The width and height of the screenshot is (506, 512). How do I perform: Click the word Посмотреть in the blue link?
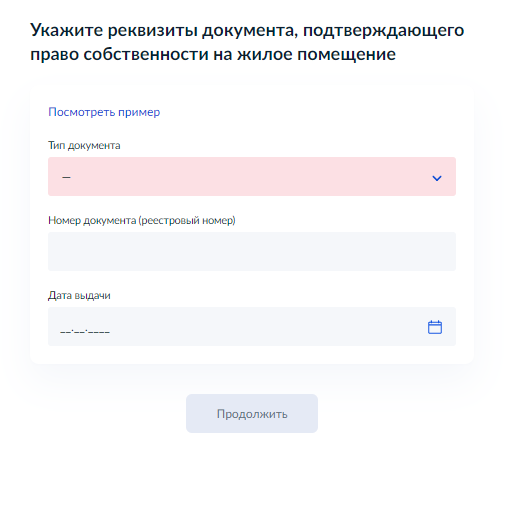point(82,112)
